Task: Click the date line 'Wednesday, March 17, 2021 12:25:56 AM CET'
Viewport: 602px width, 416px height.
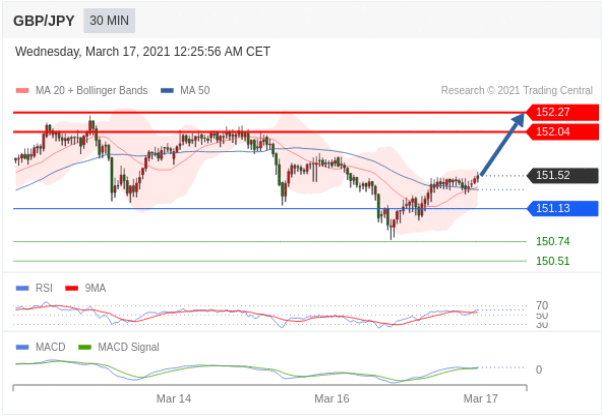Action: click(142, 51)
